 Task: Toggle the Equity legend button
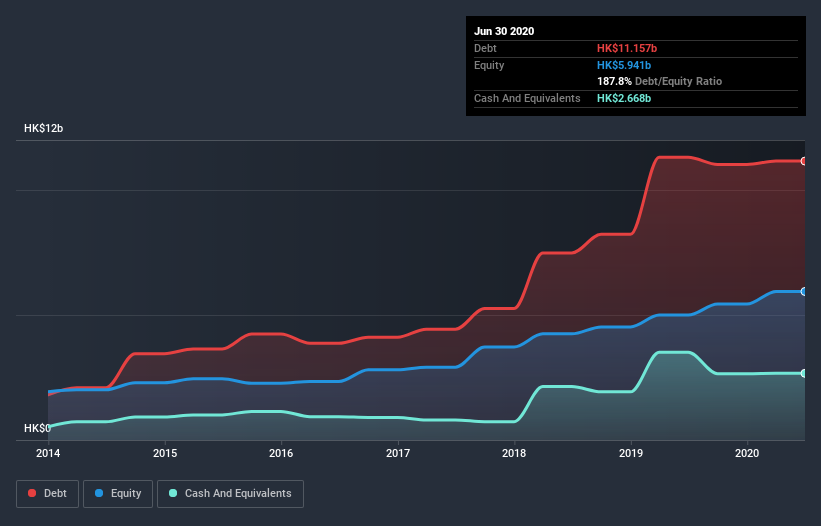coord(118,494)
